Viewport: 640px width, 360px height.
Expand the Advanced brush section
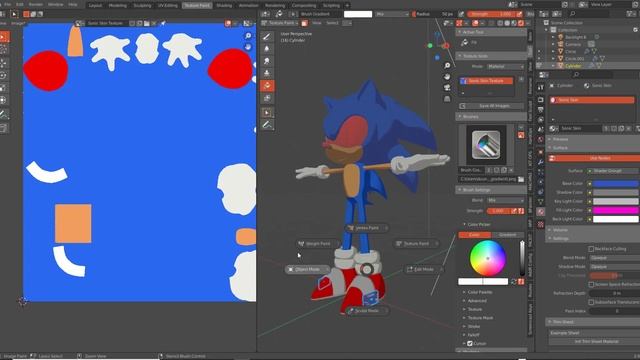coord(477,301)
